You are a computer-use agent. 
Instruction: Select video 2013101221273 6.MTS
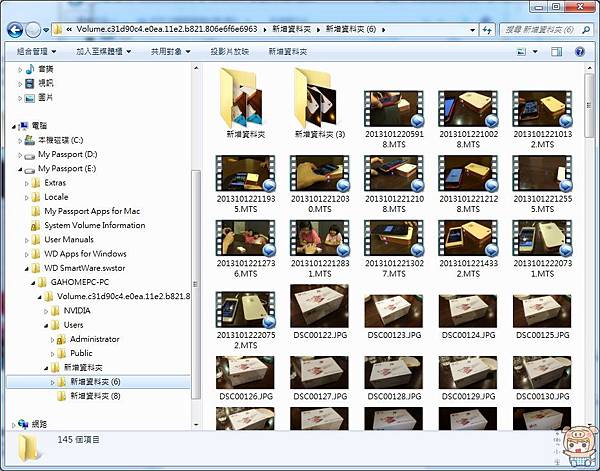pyautogui.click(x=245, y=249)
